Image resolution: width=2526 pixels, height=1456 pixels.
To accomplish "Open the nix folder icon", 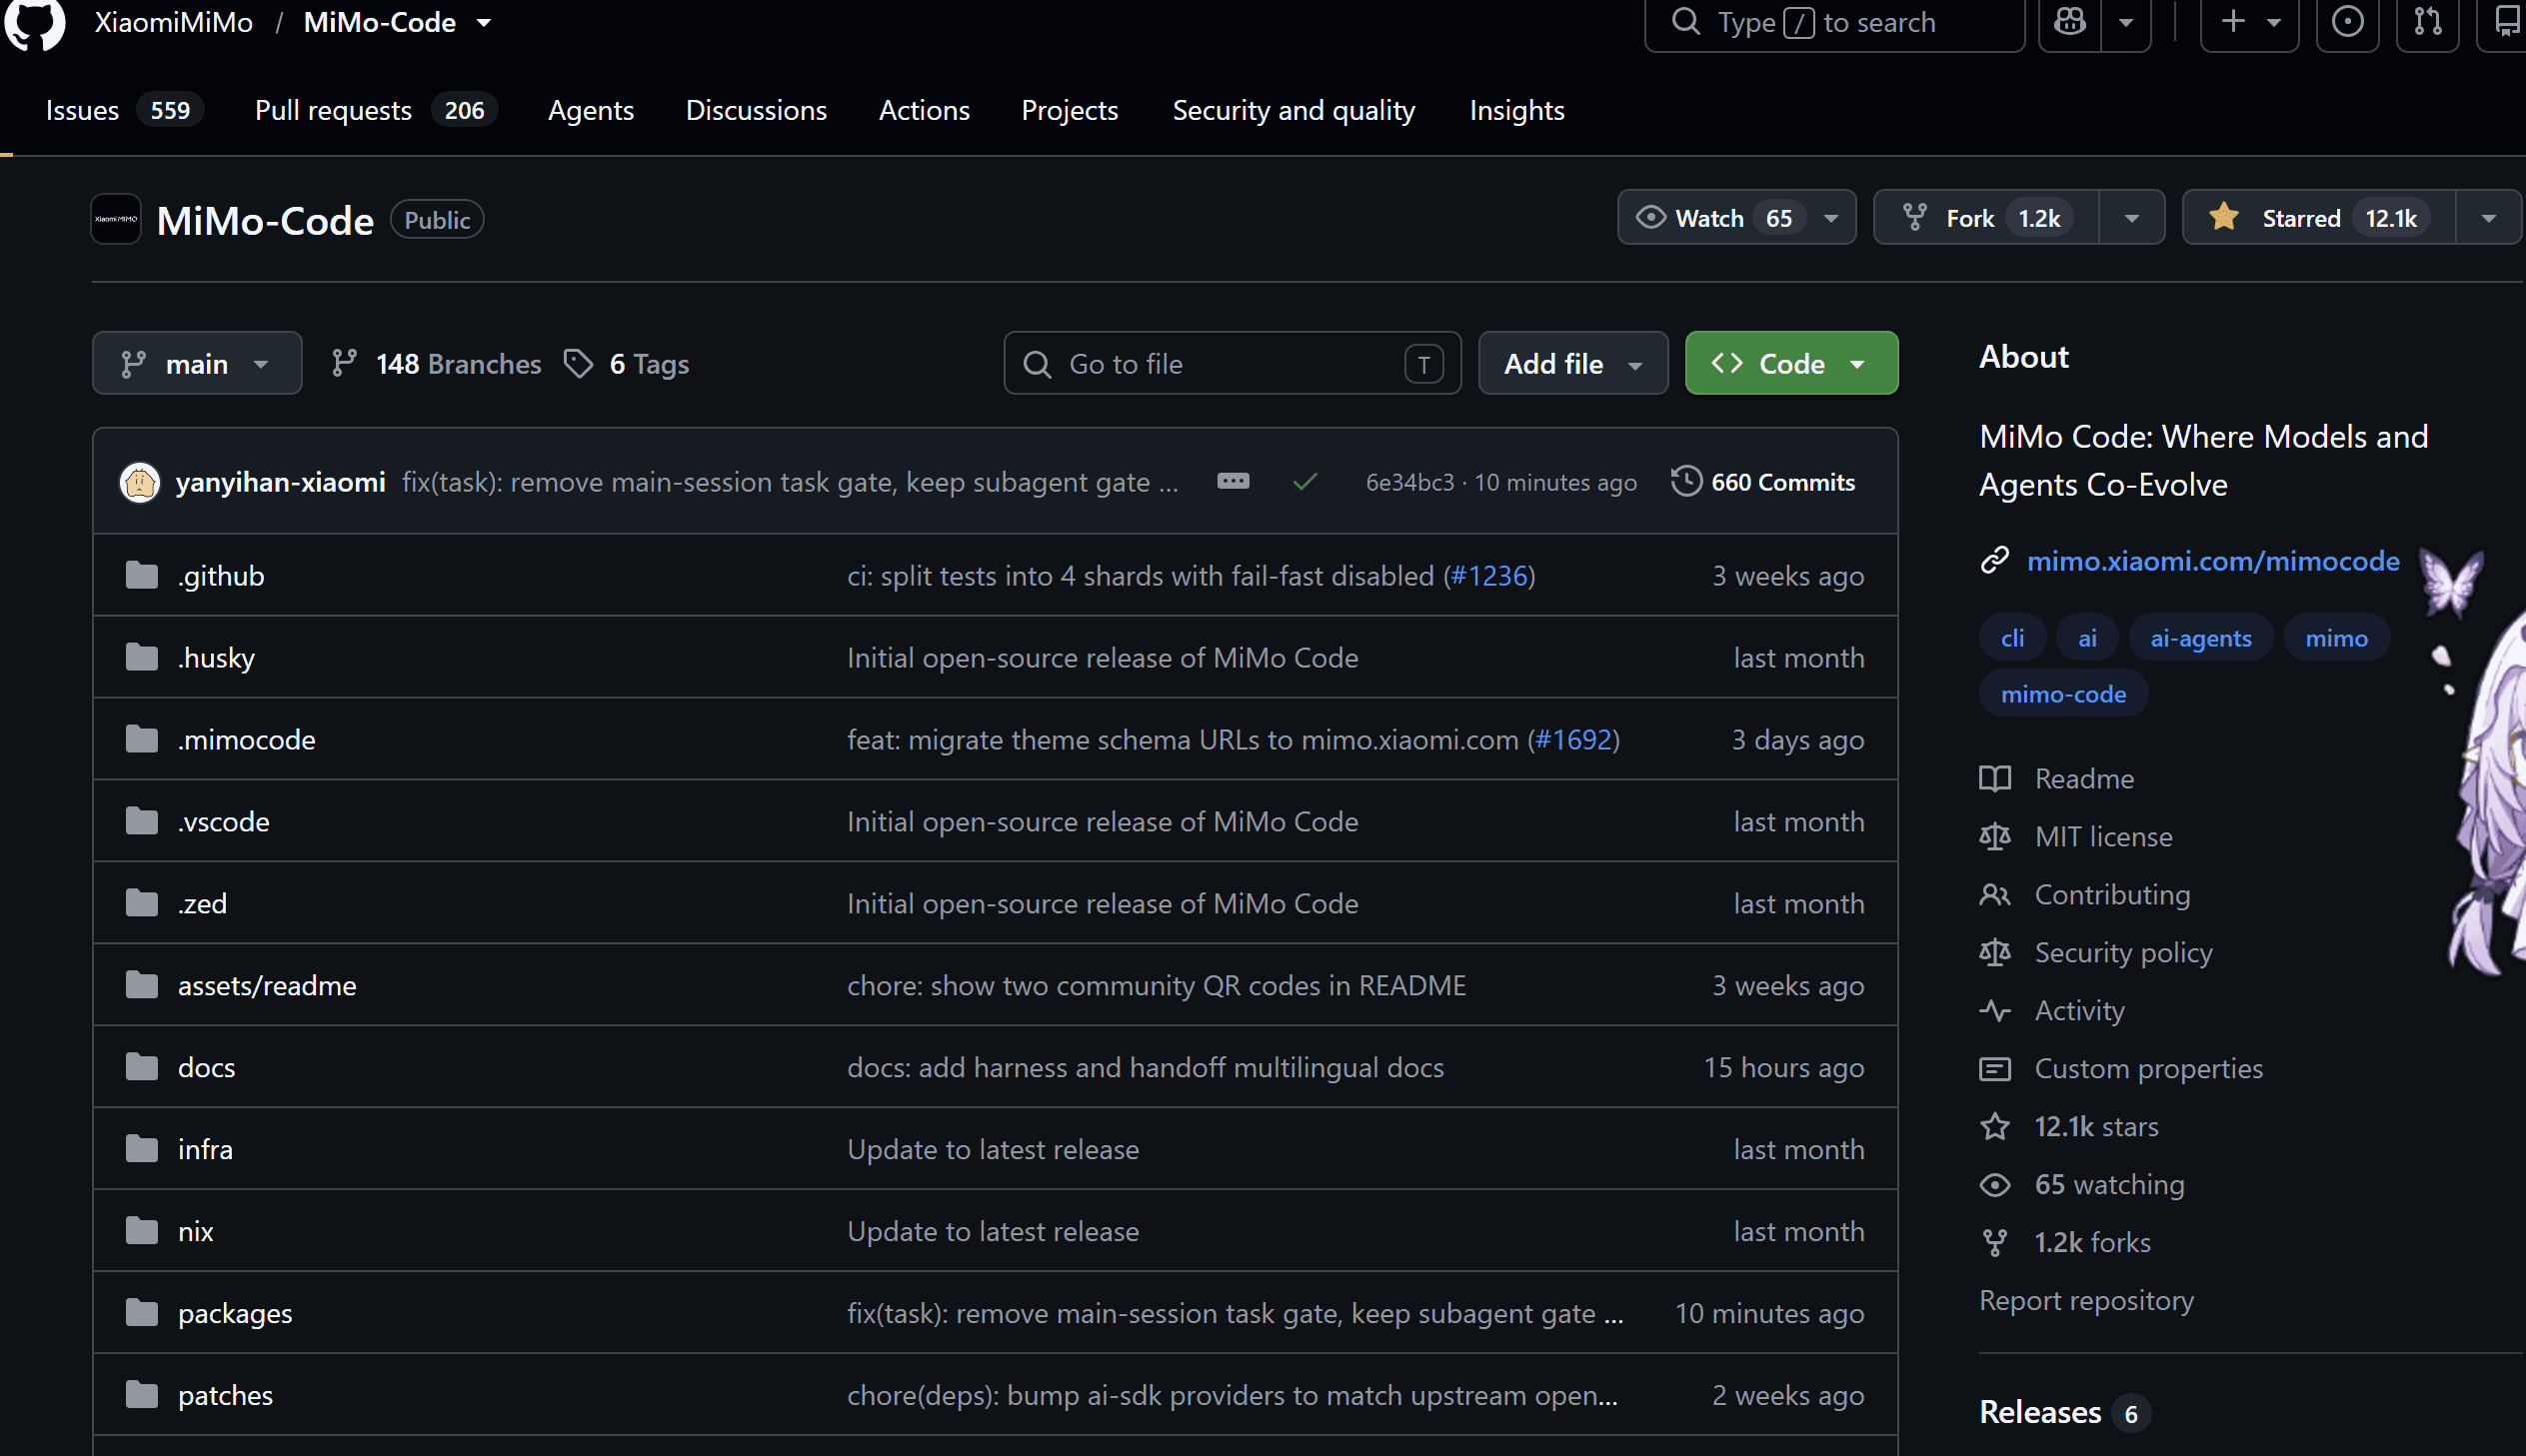I will point(142,1231).
